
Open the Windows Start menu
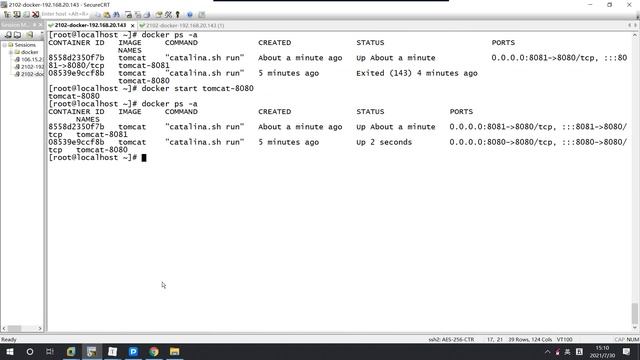tap(10, 352)
